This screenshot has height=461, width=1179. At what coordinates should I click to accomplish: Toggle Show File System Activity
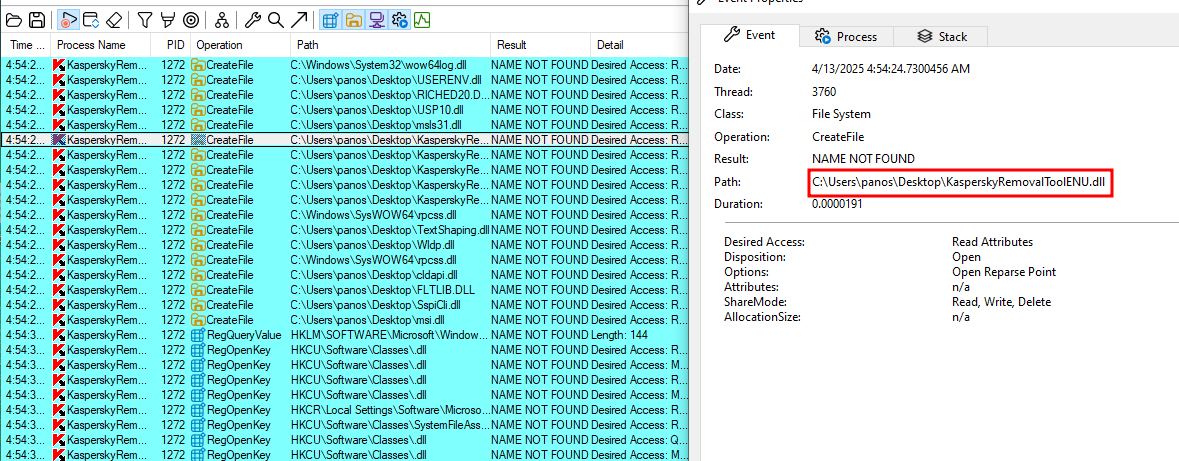click(353, 20)
